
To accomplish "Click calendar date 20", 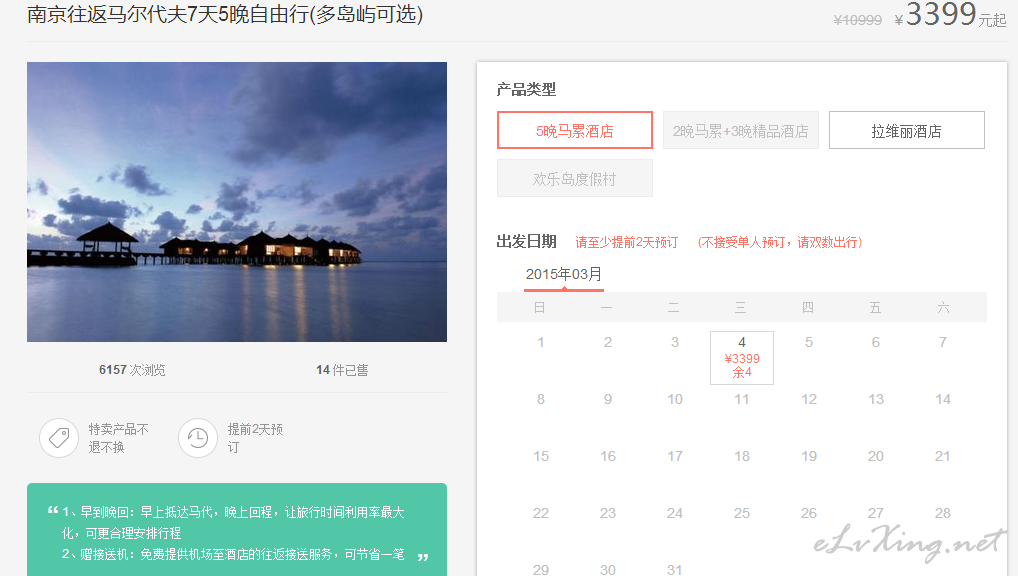I will click(x=876, y=457).
